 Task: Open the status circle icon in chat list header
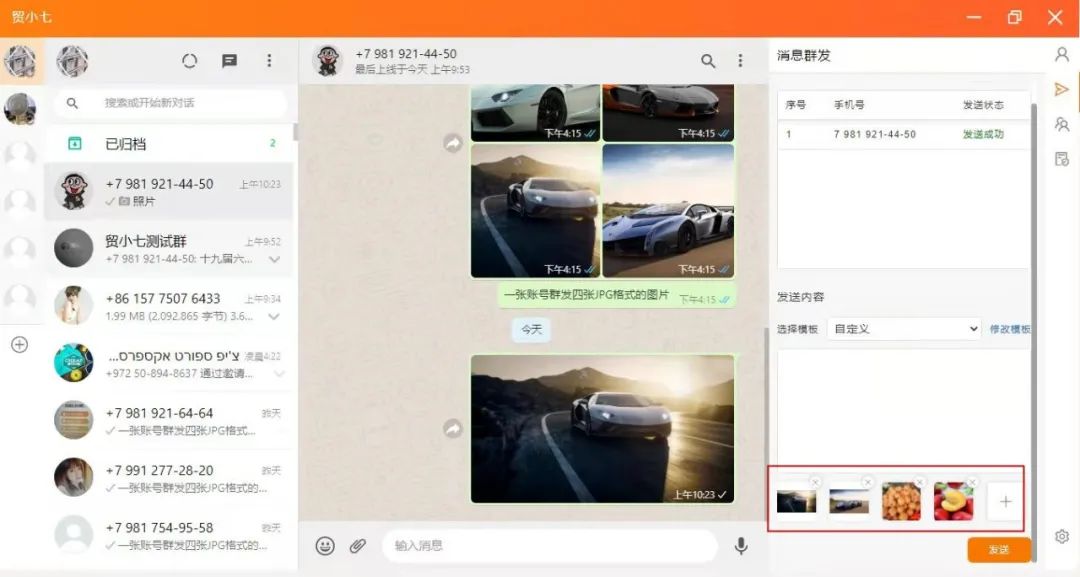189,61
